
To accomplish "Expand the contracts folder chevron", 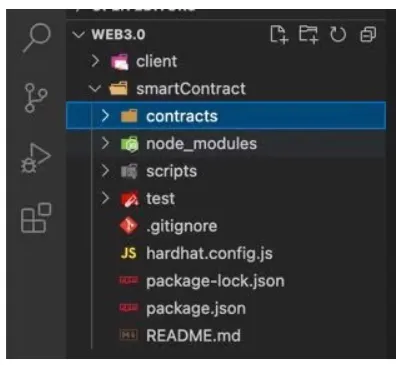I will (105, 116).
